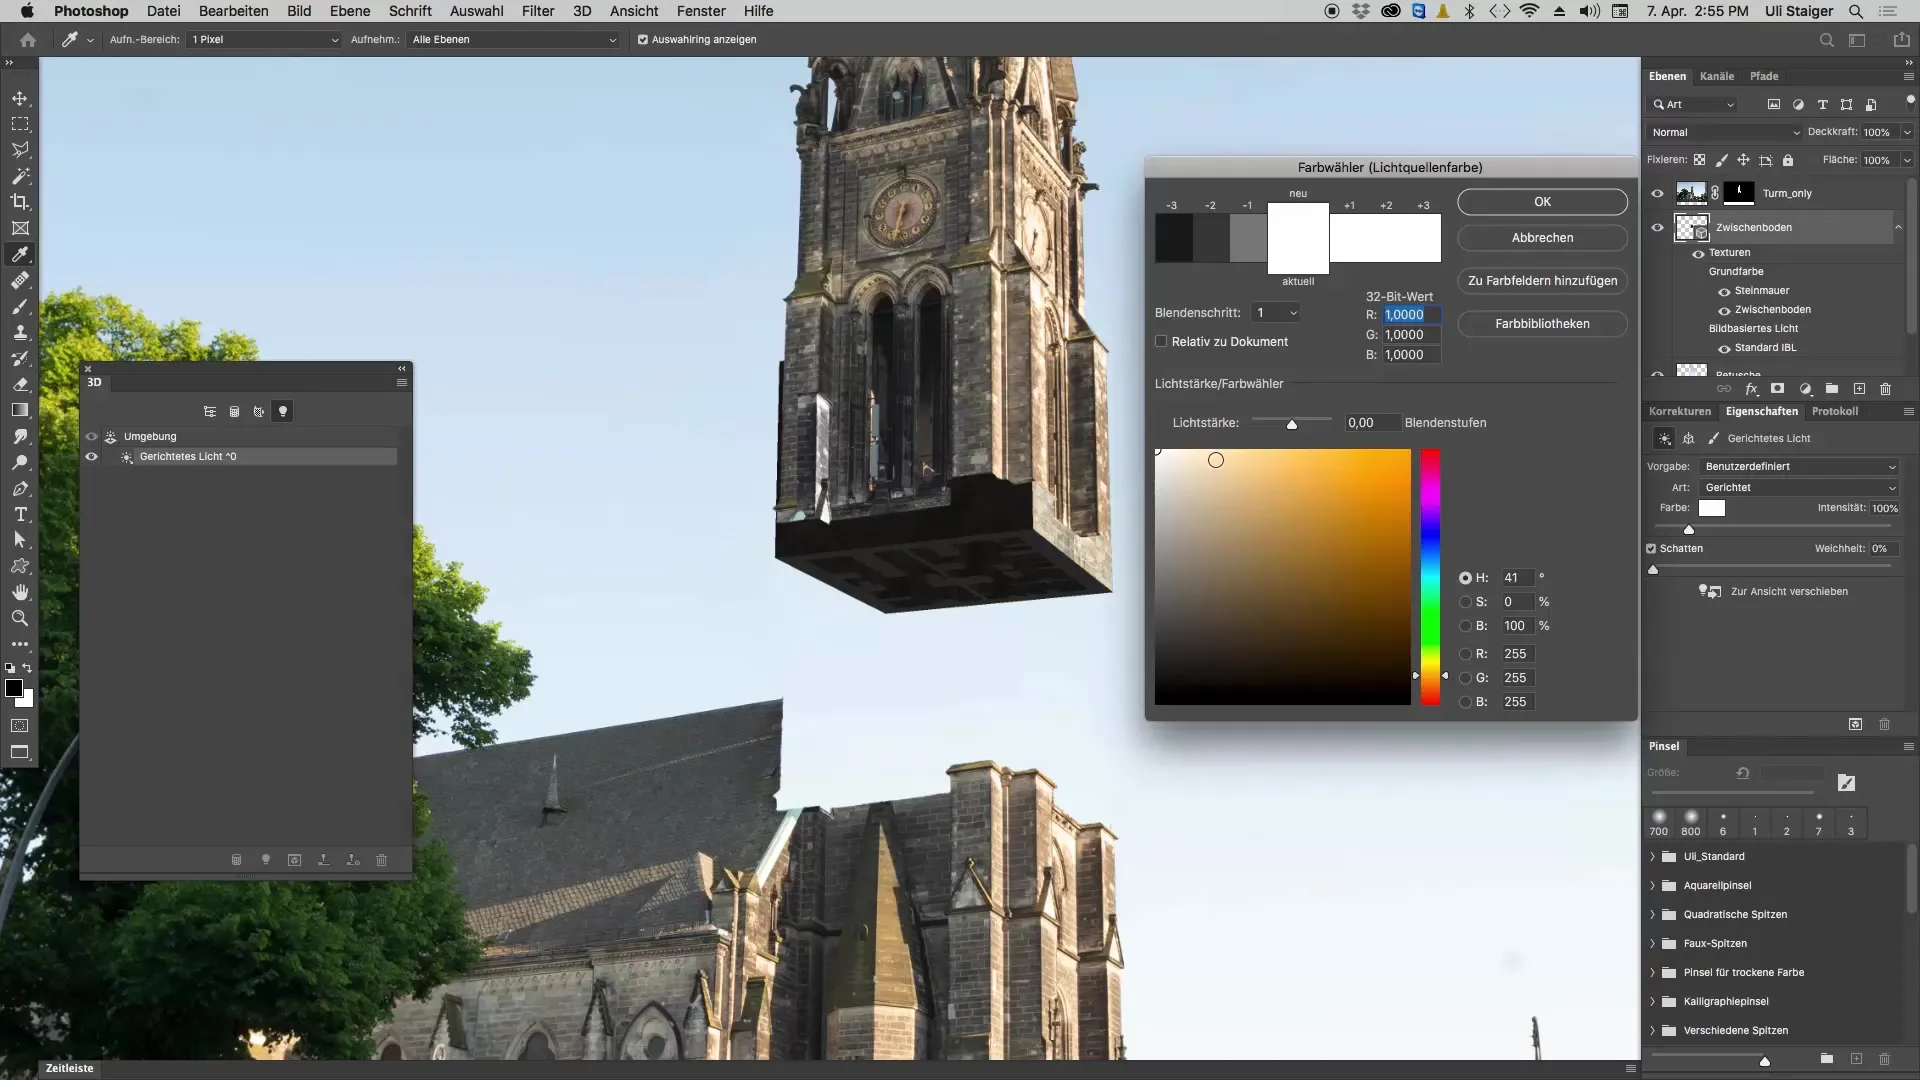
Task: Toggle visibility of Umgebung in 3D panel
Action: 91,436
